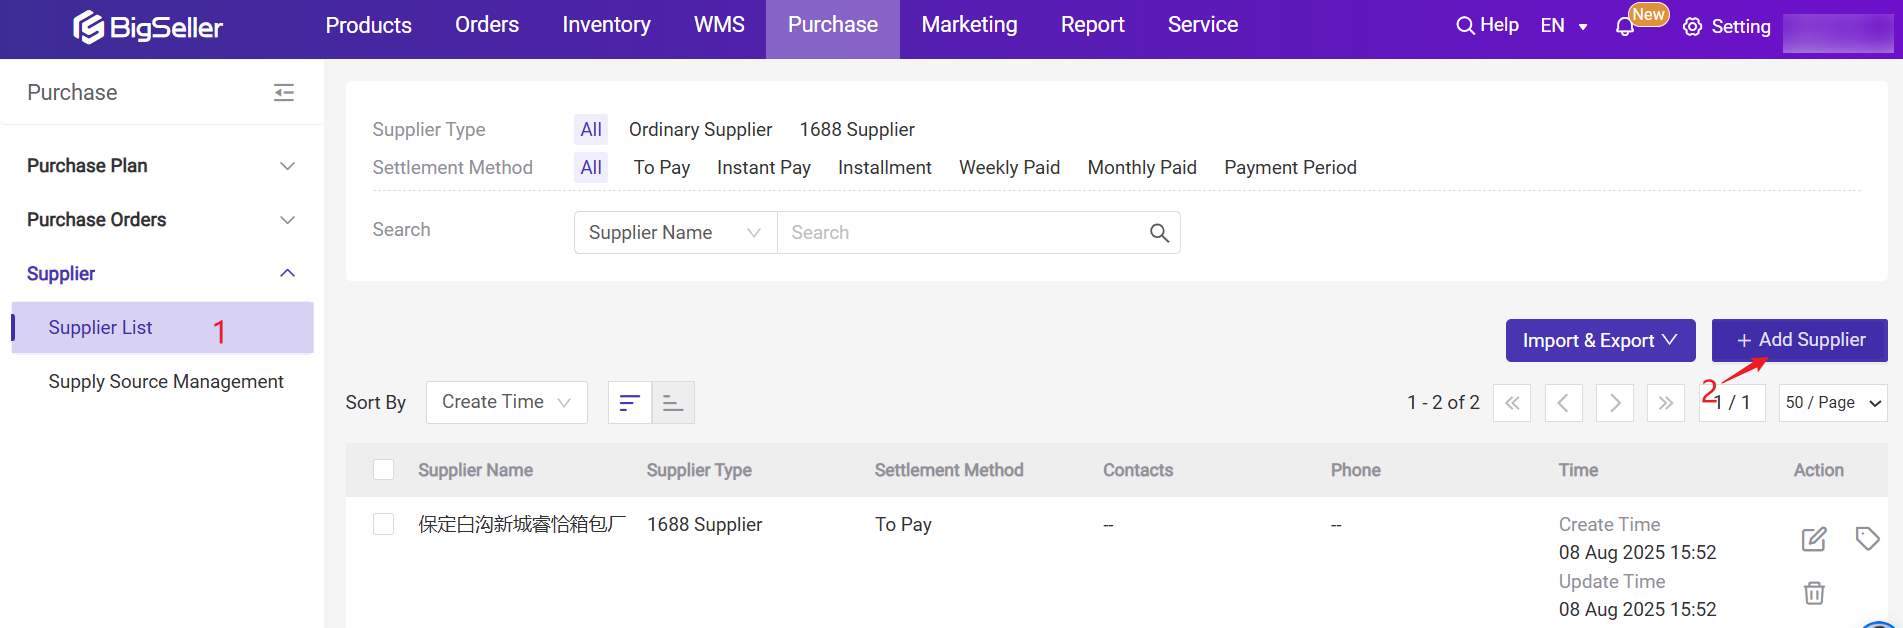1903x628 pixels.
Task: Toggle the select-all checkbox in table header
Action: pos(383,470)
